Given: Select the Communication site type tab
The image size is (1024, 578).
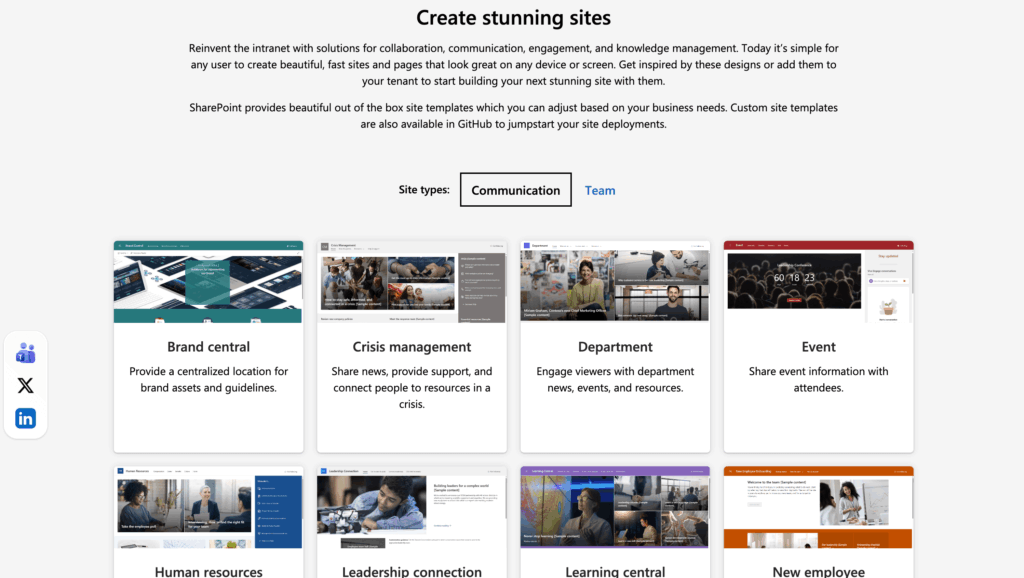Looking at the screenshot, I should tap(515, 190).
